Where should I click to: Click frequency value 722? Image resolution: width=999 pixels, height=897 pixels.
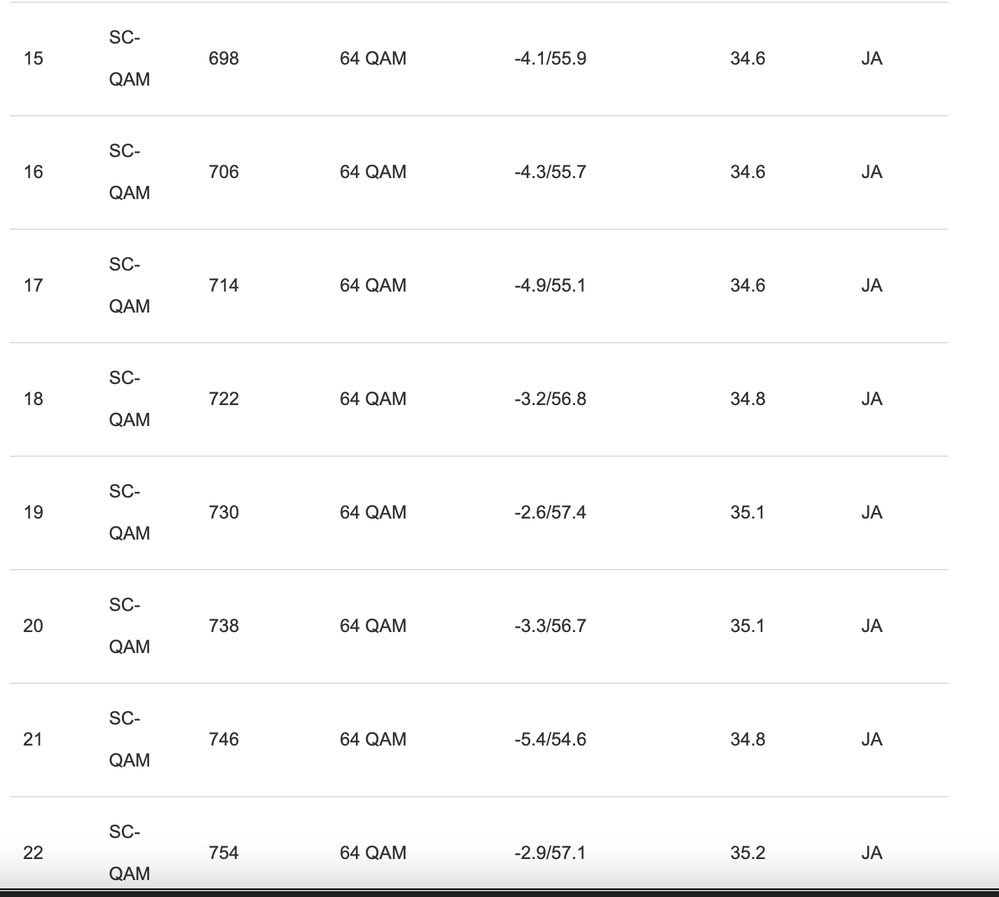(x=223, y=399)
